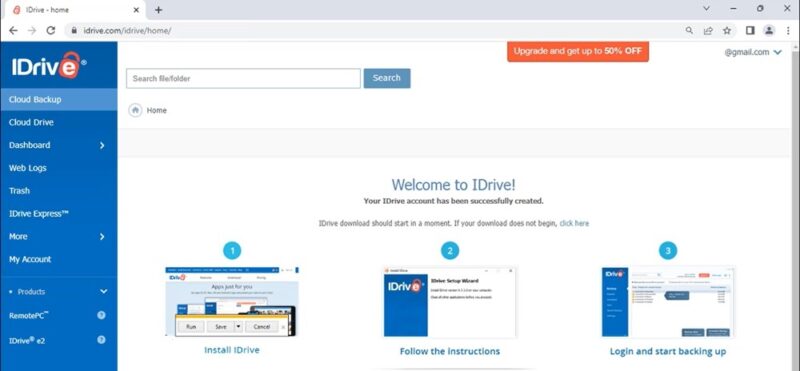Click tab search chevron in title bar
Image resolution: width=800 pixels, height=371 pixels.
(707, 9)
